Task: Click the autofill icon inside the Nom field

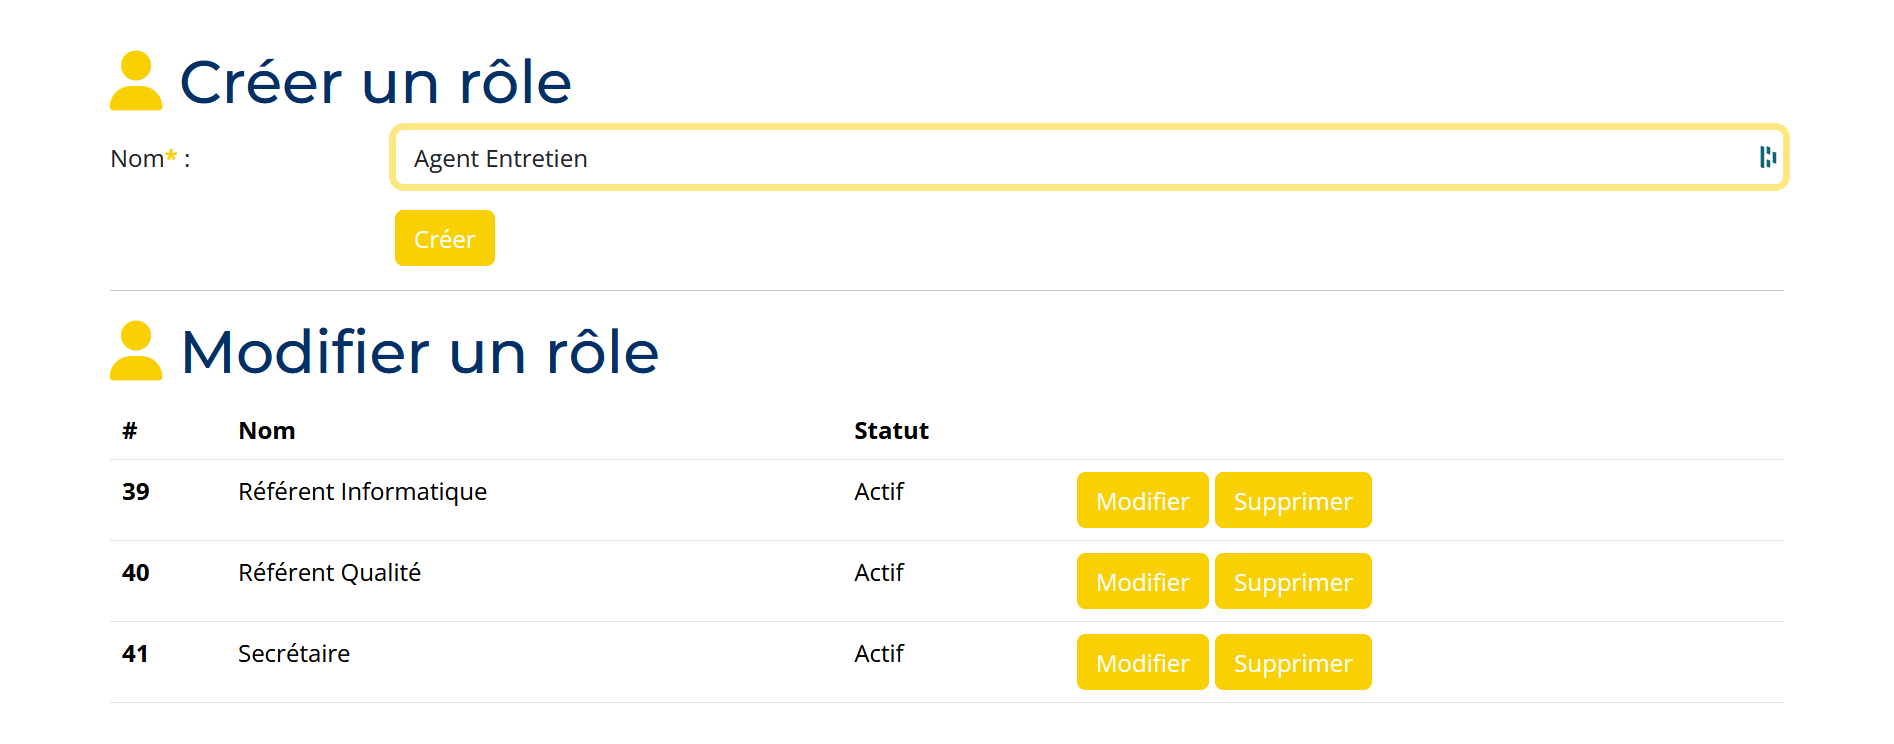Action: click(1767, 157)
